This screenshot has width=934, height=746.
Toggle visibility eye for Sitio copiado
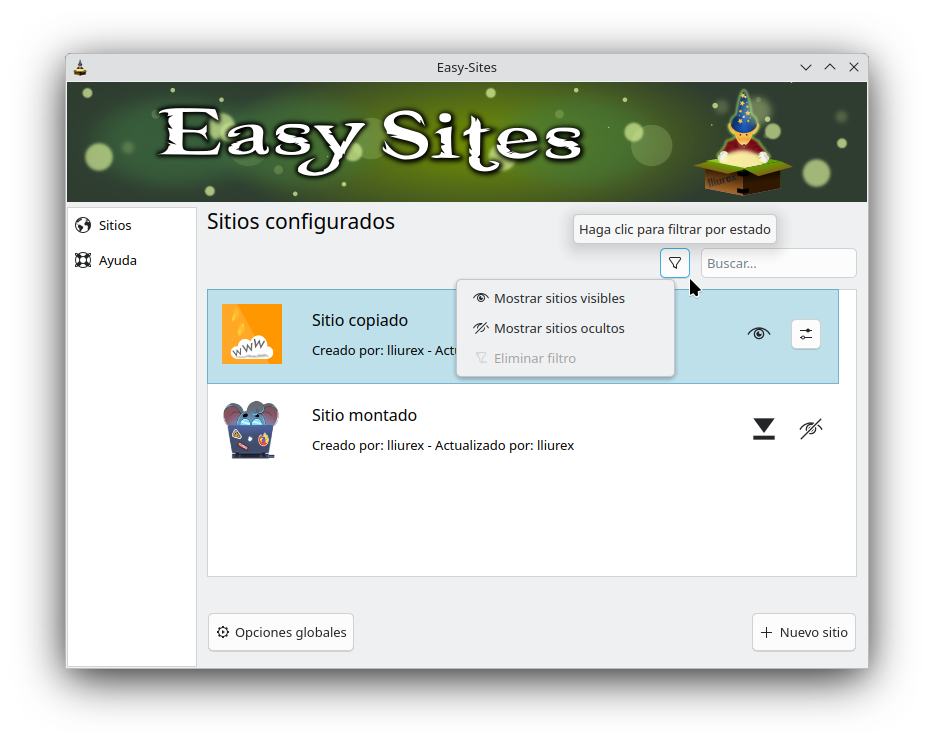pos(759,334)
